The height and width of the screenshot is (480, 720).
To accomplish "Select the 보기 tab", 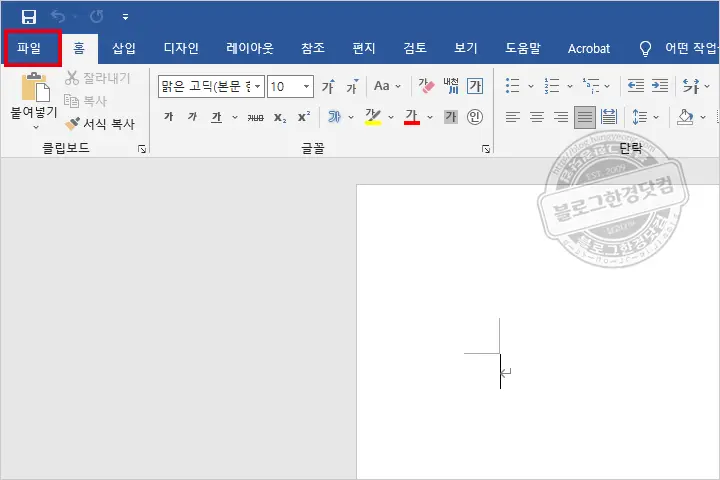I will 466,48.
